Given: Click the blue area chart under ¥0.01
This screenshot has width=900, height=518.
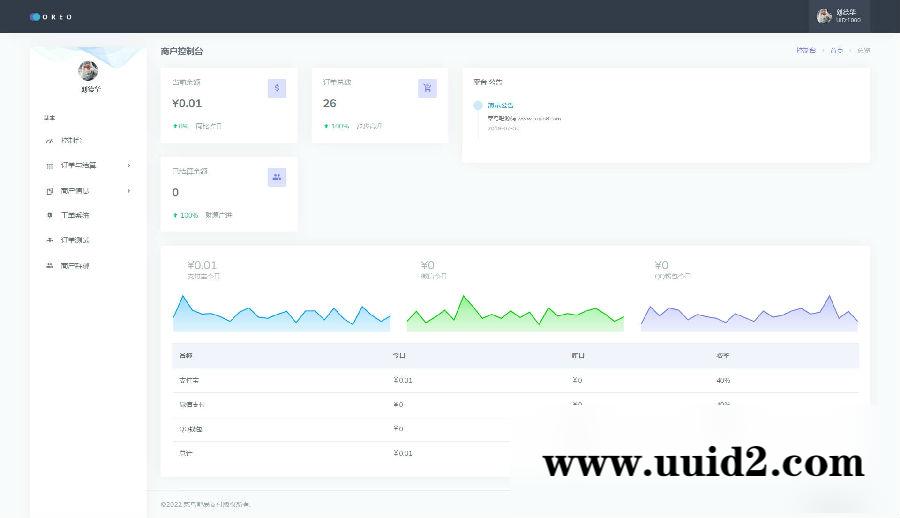Looking at the screenshot, I should pos(281,314).
